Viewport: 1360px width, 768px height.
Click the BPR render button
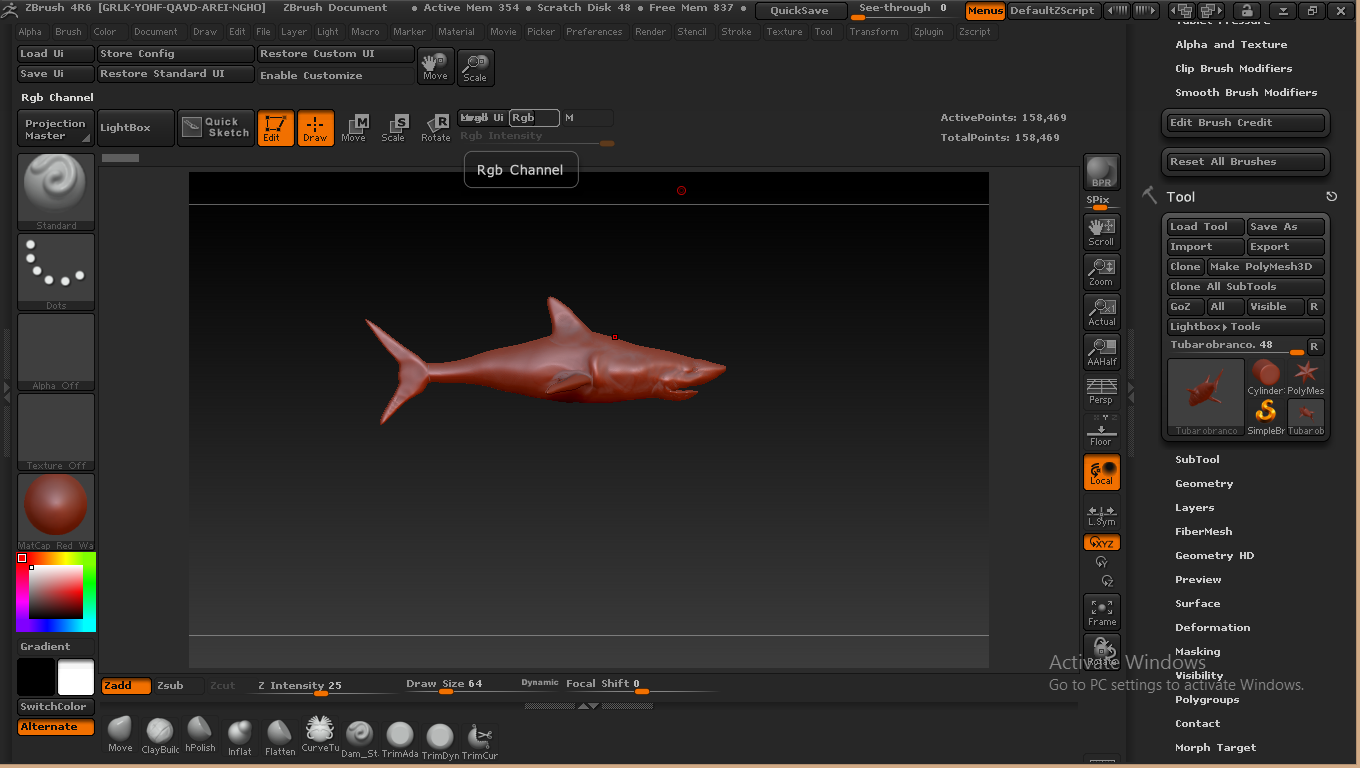point(1102,171)
